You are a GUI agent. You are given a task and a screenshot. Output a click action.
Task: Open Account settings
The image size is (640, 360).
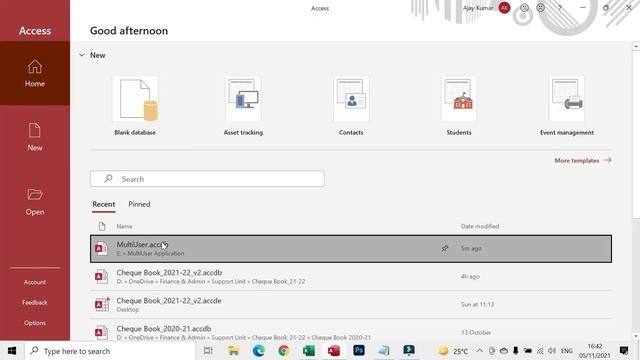pos(35,282)
